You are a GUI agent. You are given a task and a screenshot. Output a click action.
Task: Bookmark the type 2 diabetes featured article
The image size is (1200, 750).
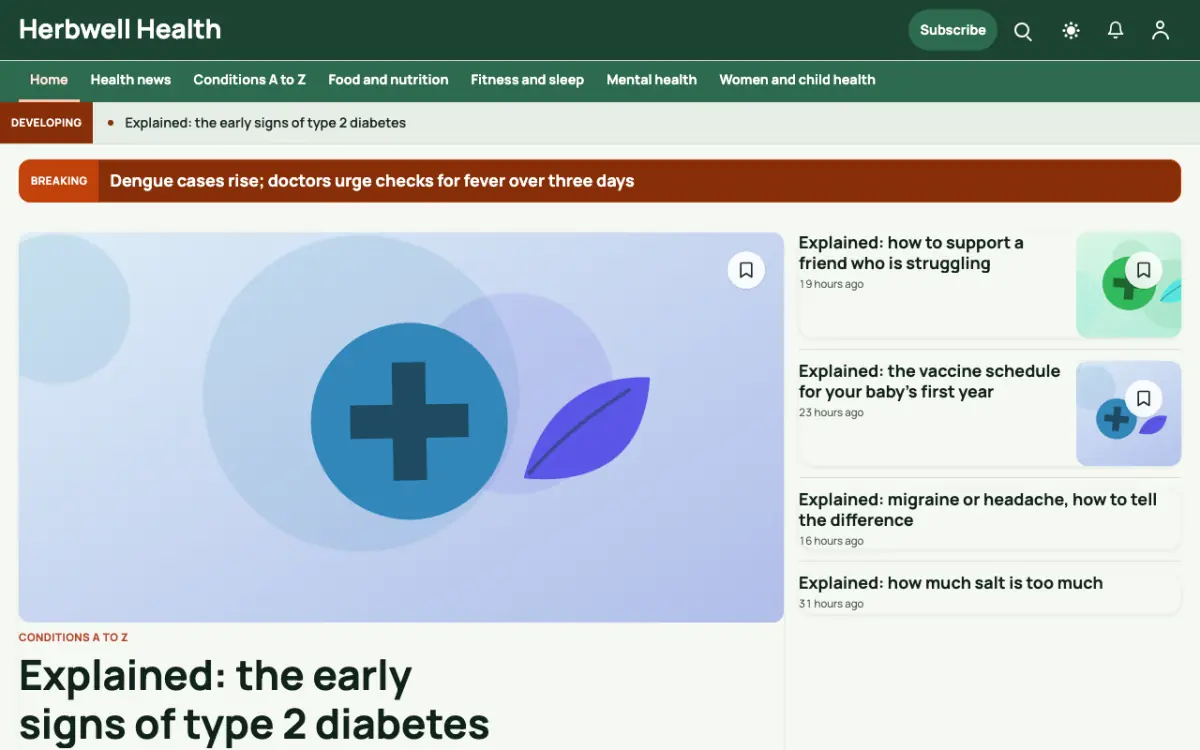click(x=746, y=270)
